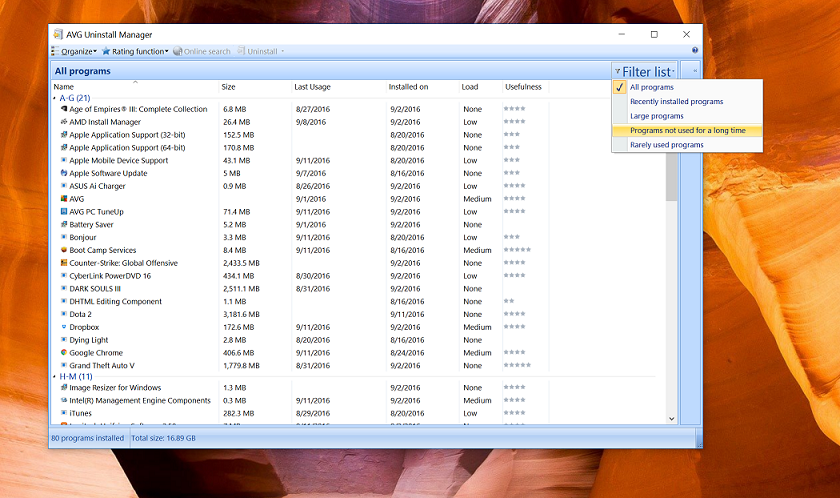Click the DHTML Editing Component icon
Image resolution: width=840 pixels, height=498 pixels.
(64, 301)
